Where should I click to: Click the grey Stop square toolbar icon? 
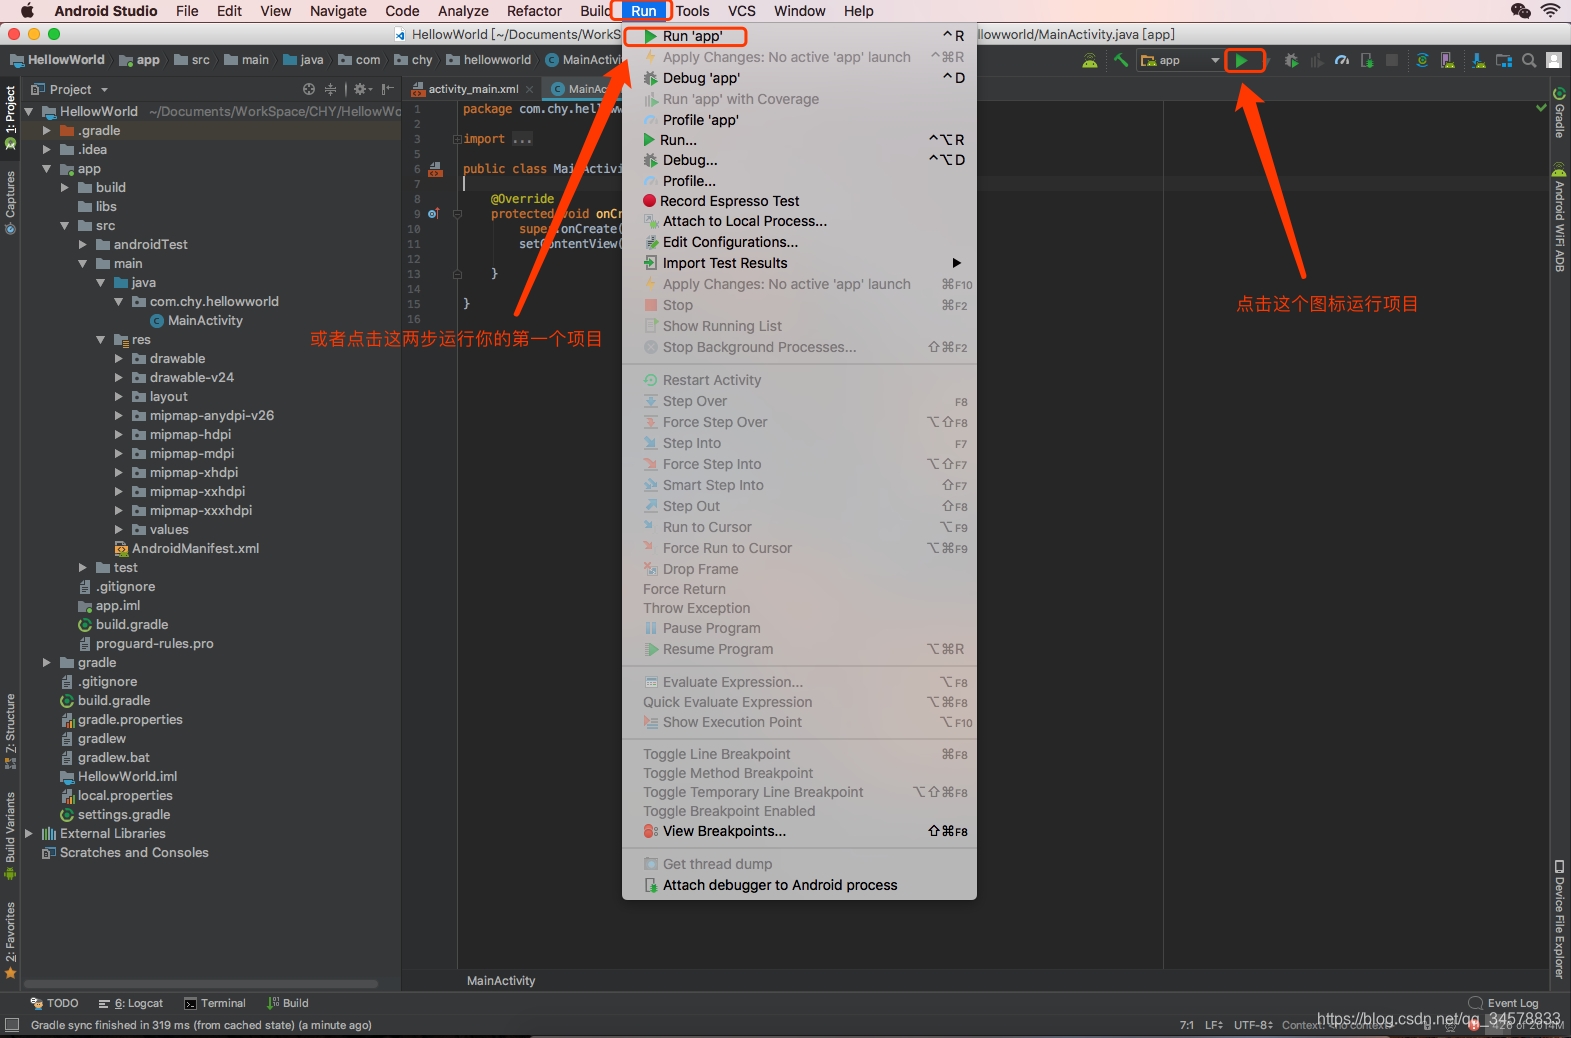point(1392,60)
